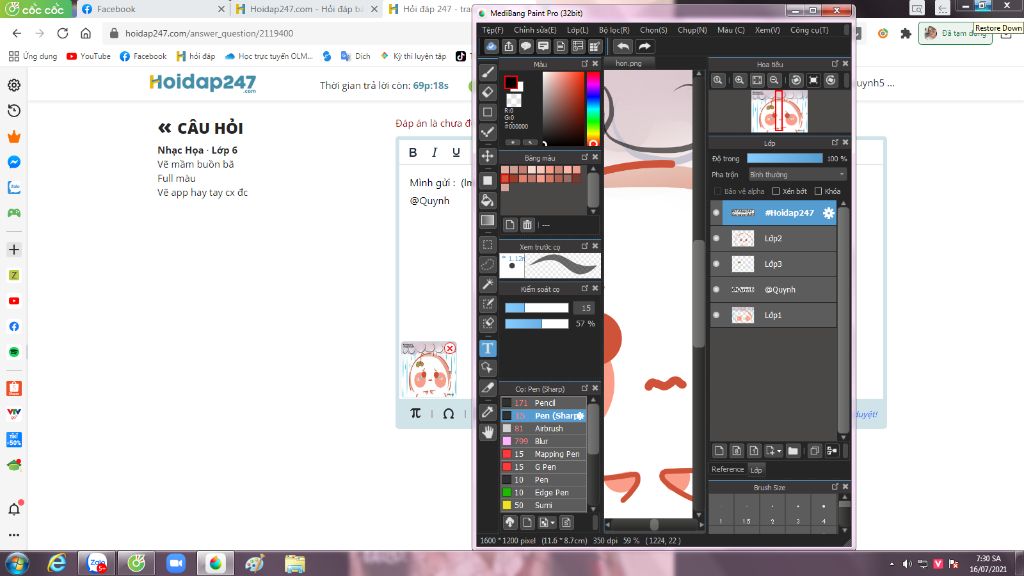
Task: Pick the Lasso selection tool
Action: click(x=487, y=264)
